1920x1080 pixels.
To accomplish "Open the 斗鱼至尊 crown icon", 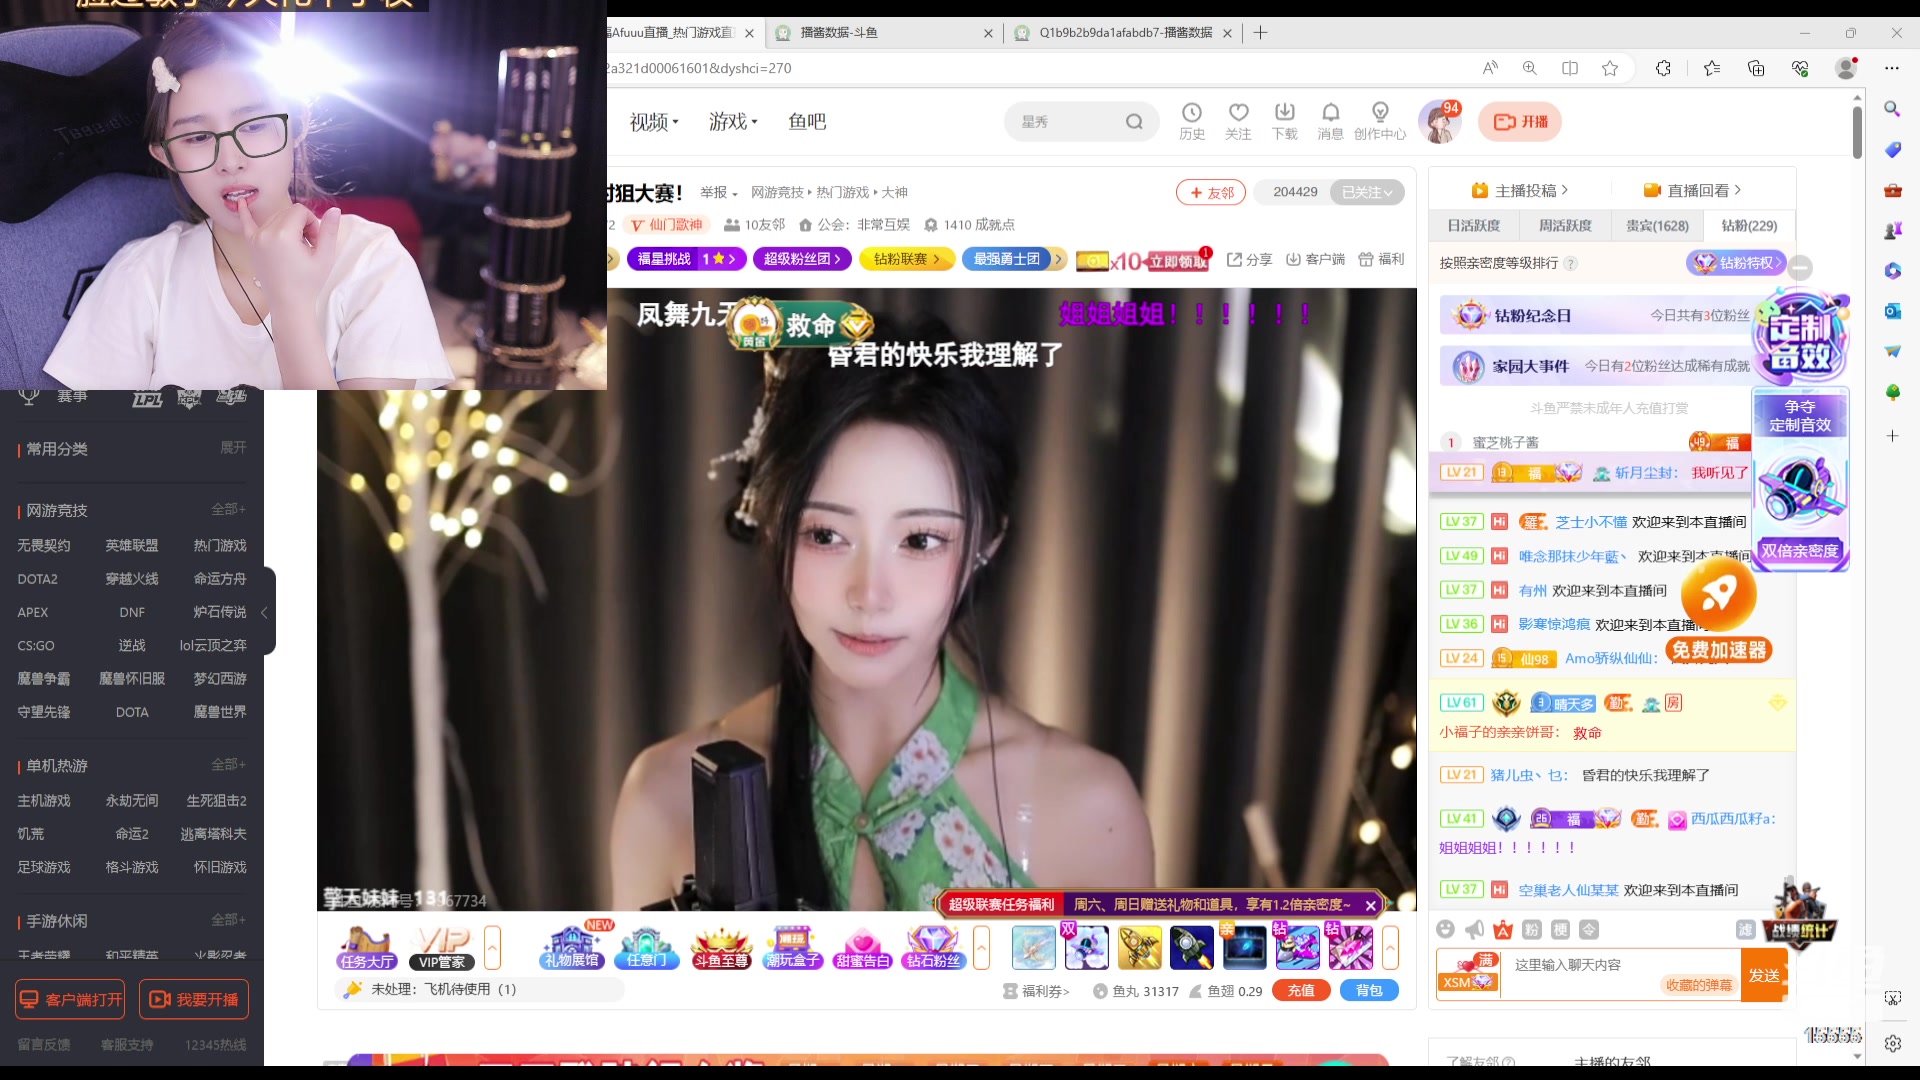I will 721,948.
